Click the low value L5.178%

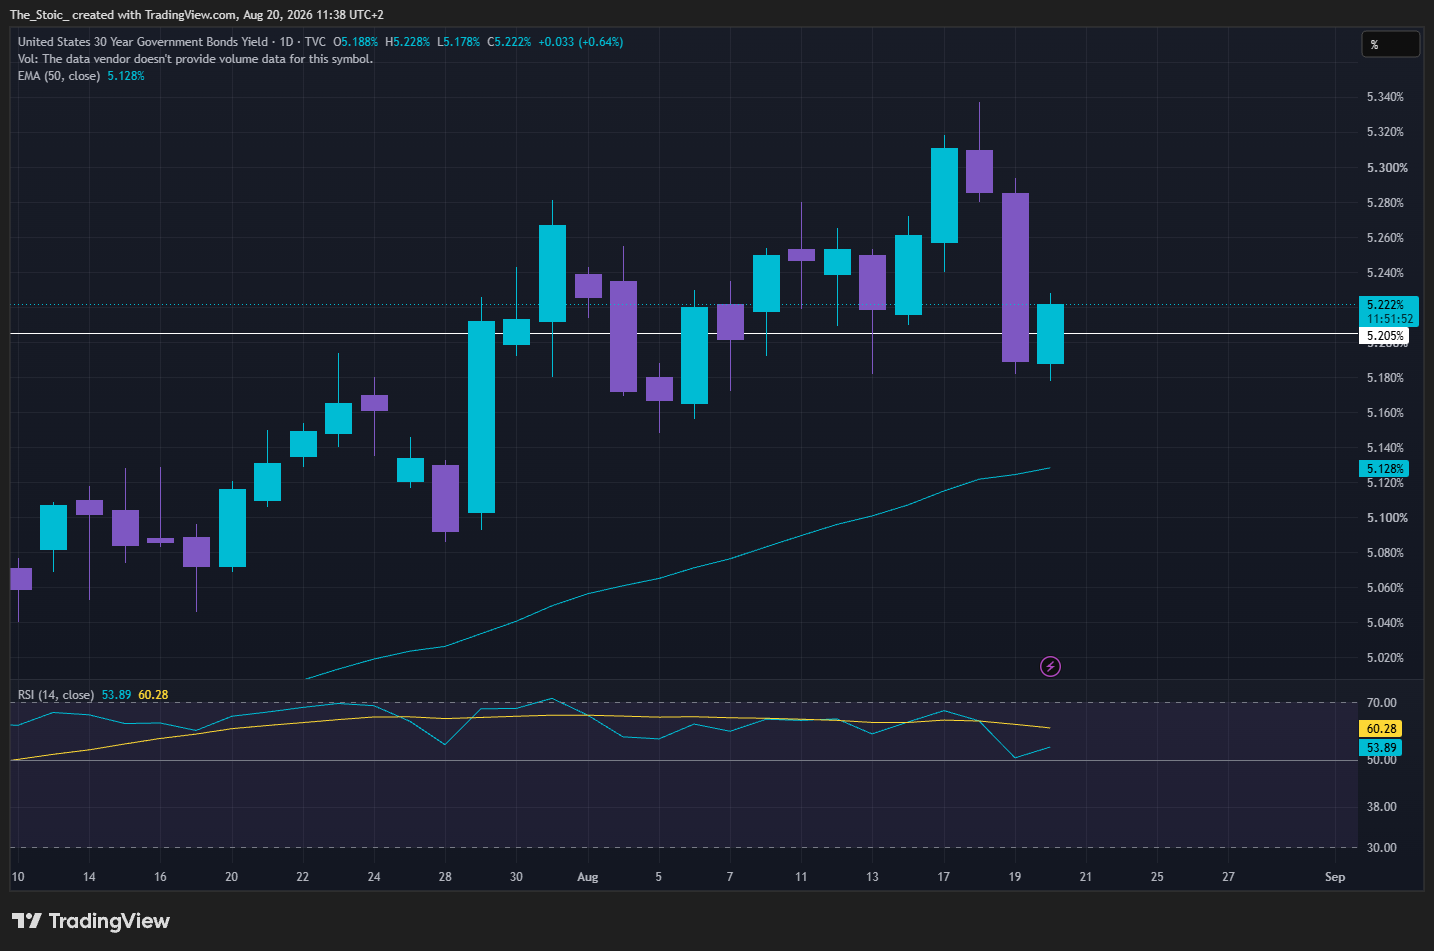[x=459, y=42]
